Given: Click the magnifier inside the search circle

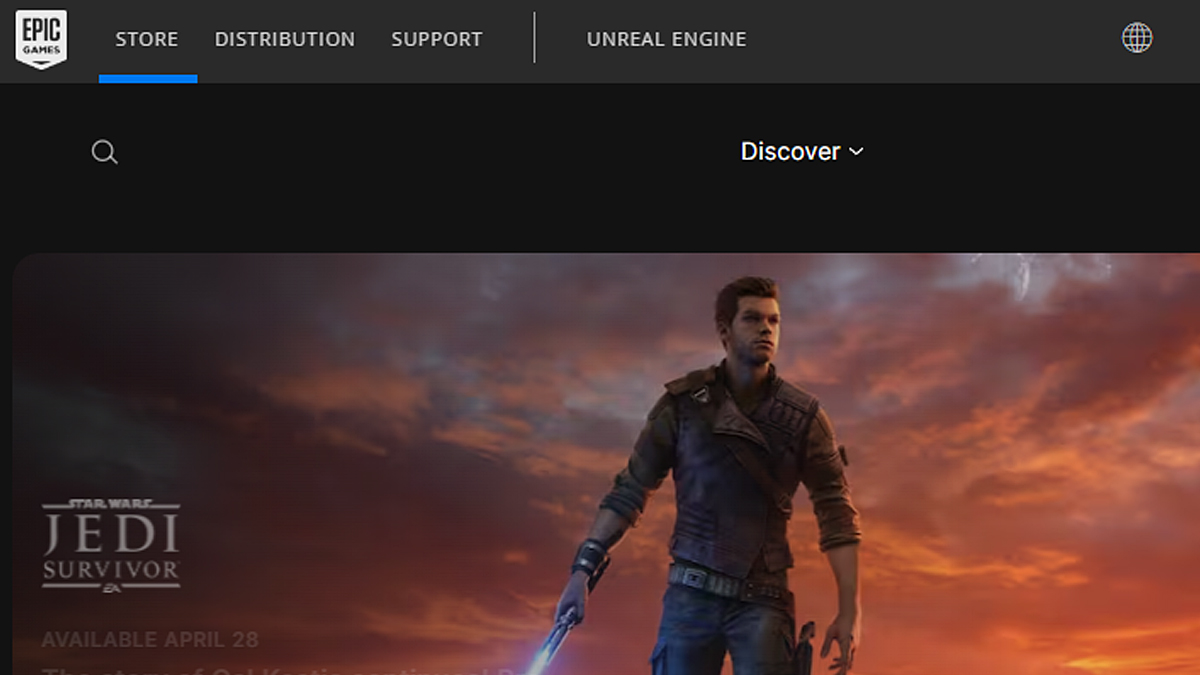Looking at the screenshot, I should coord(104,151).
